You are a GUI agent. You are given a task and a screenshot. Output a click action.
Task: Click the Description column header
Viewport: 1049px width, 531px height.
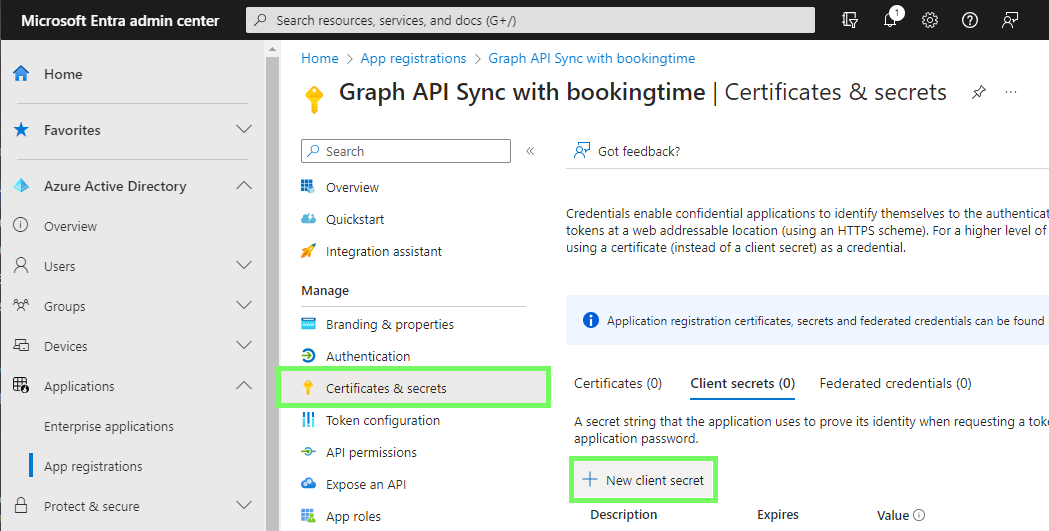(624, 514)
